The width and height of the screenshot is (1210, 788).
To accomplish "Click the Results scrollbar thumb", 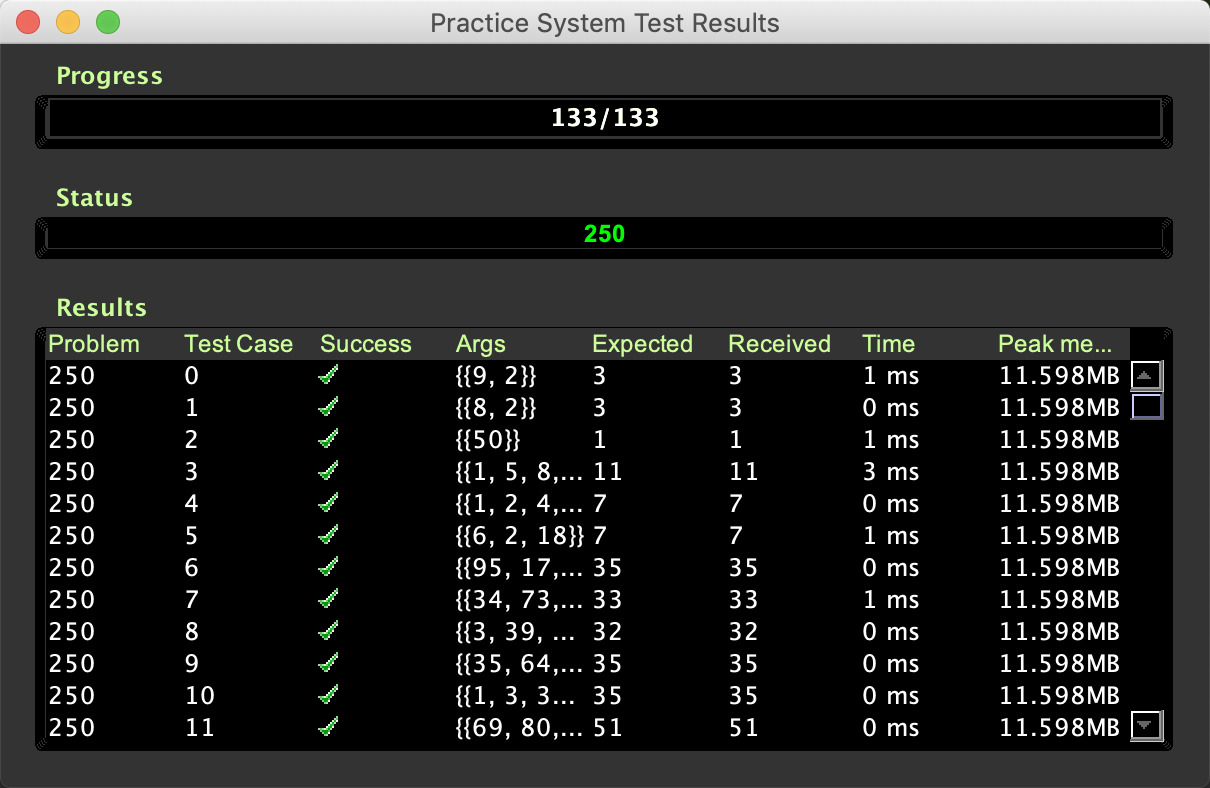I will click(1146, 406).
